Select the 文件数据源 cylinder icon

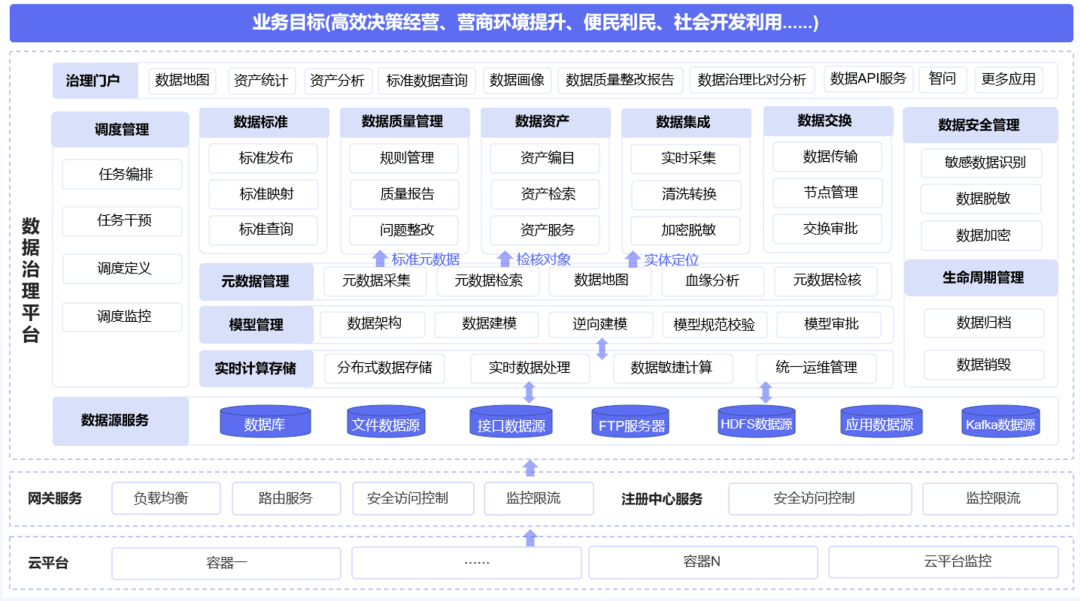coord(386,421)
